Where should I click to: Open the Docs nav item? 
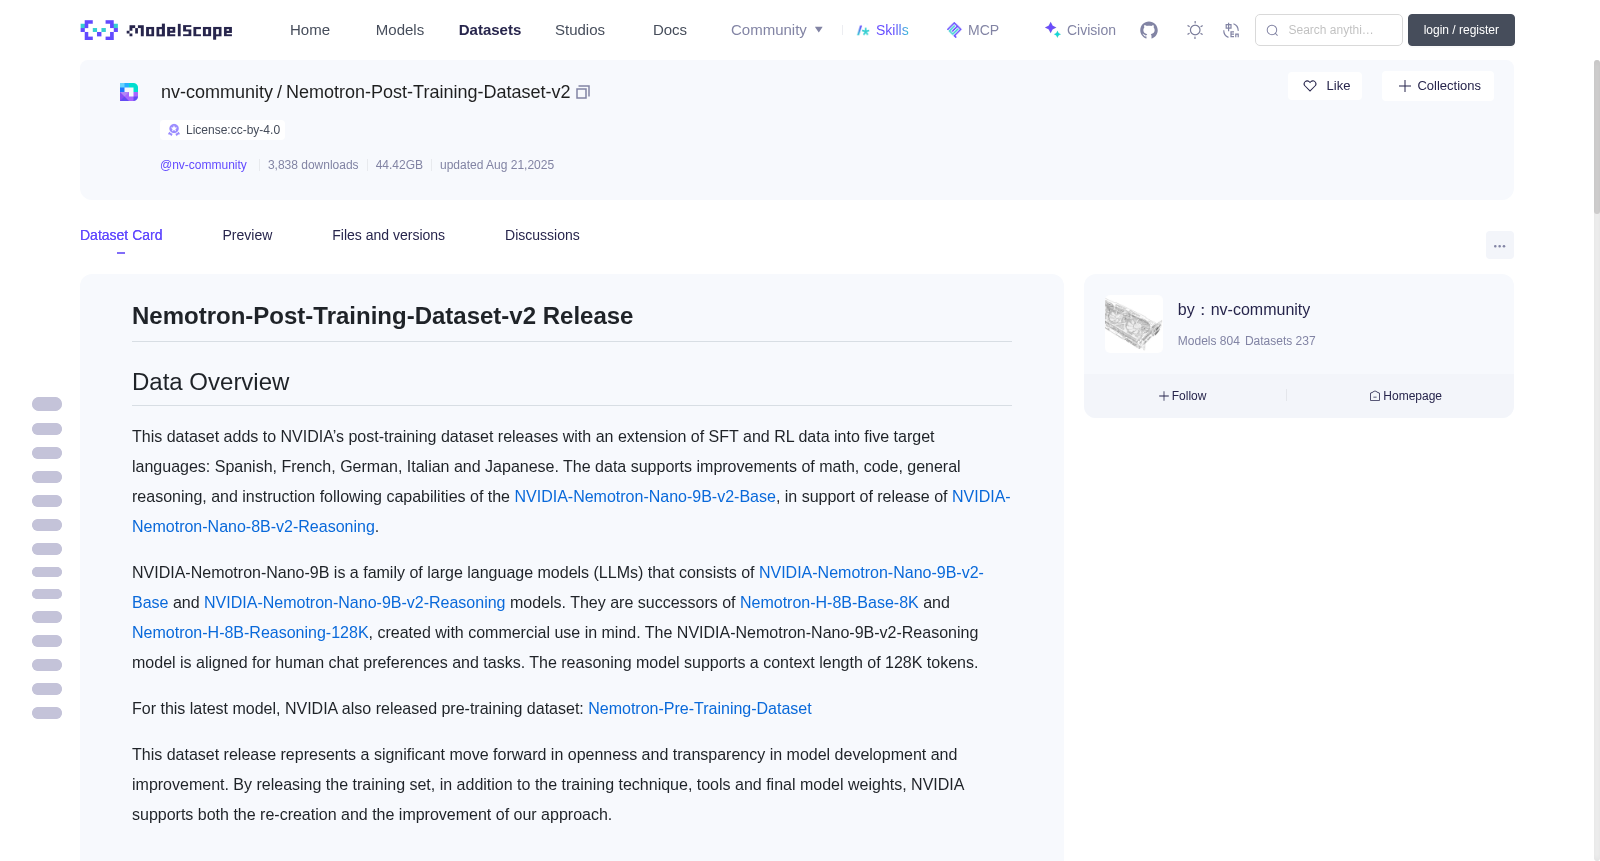tap(670, 30)
